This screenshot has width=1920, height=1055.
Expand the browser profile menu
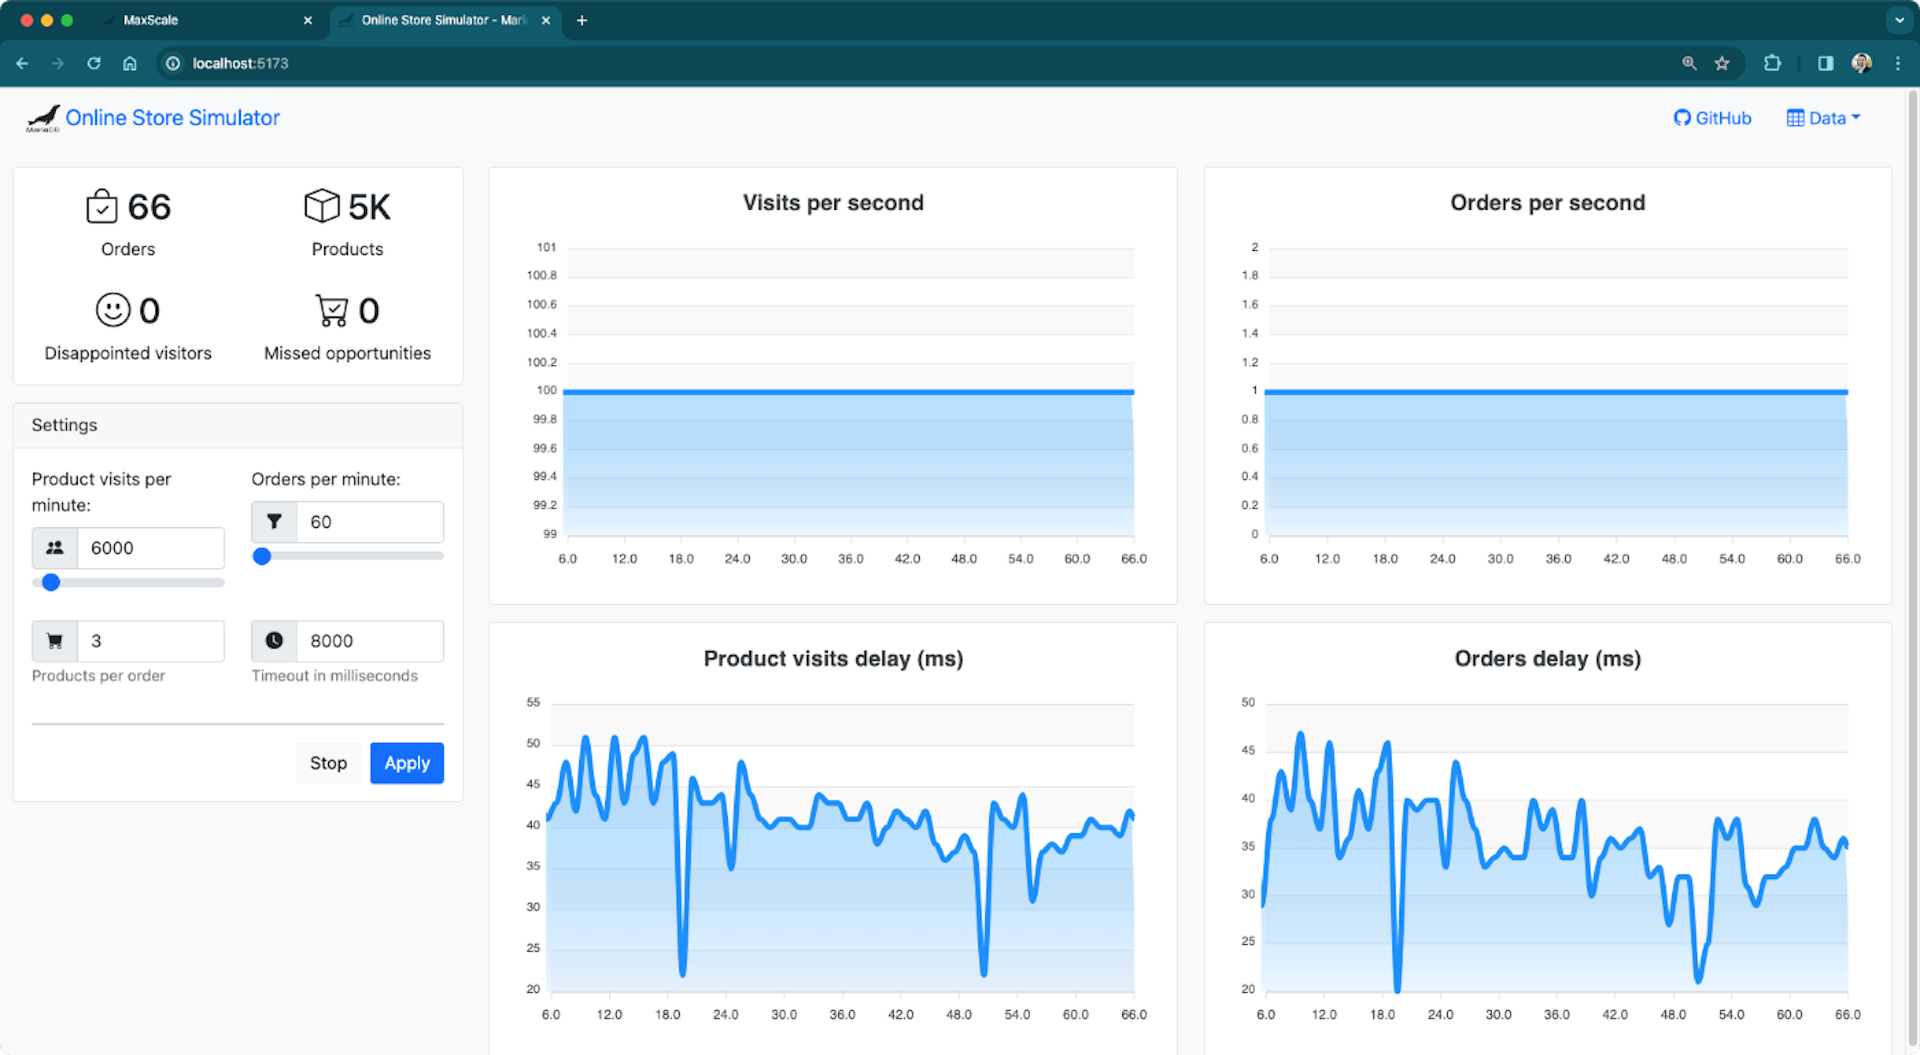coord(1862,63)
